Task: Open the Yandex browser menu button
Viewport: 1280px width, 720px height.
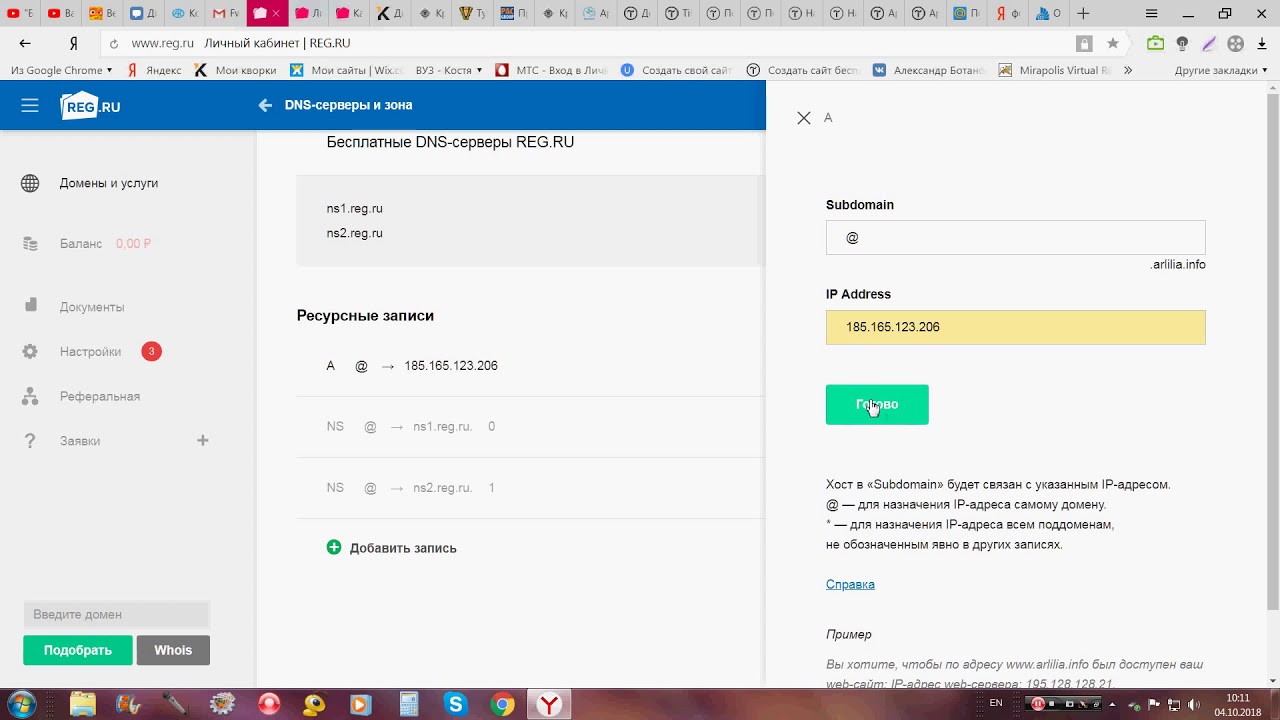Action: tap(1152, 14)
